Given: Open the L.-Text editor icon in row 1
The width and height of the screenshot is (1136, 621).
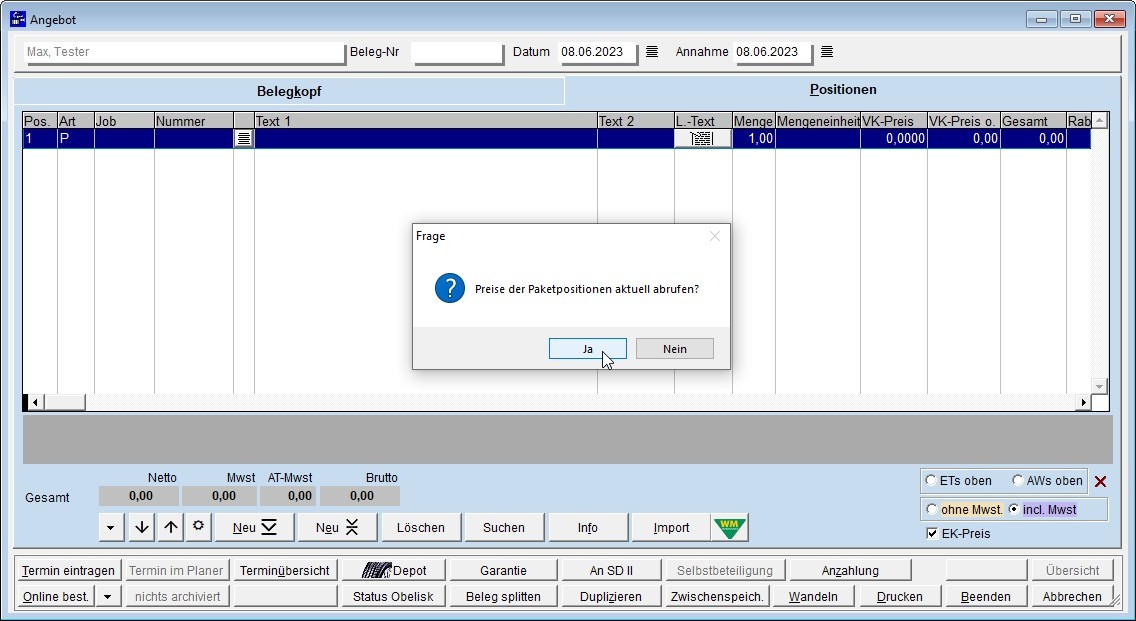Looking at the screenshot, I should [x=702, y=138].
